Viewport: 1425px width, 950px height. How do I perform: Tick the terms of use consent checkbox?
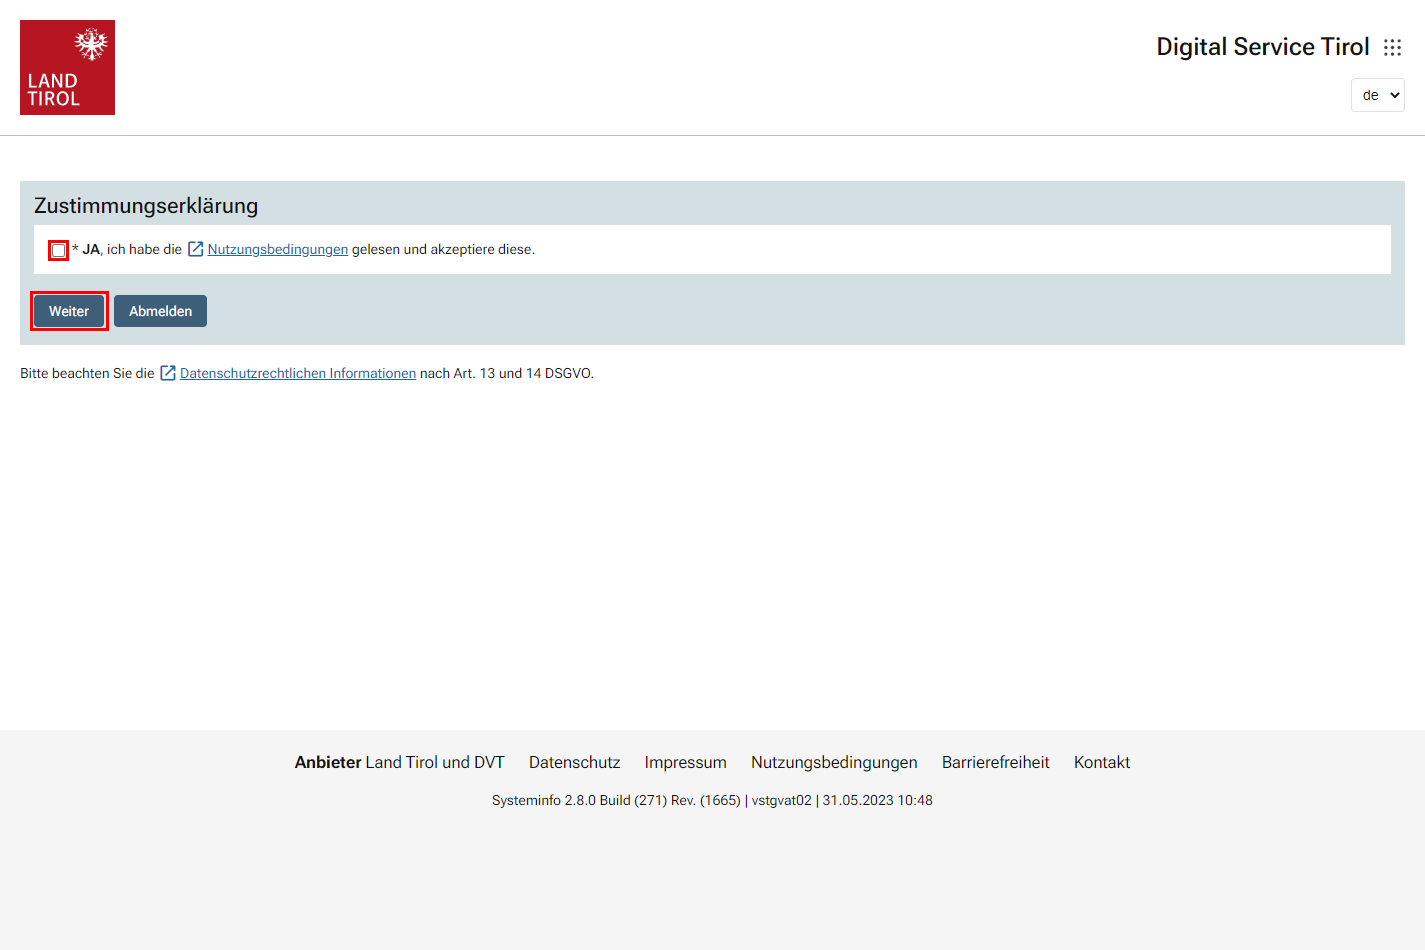click(x=59, y=250)
